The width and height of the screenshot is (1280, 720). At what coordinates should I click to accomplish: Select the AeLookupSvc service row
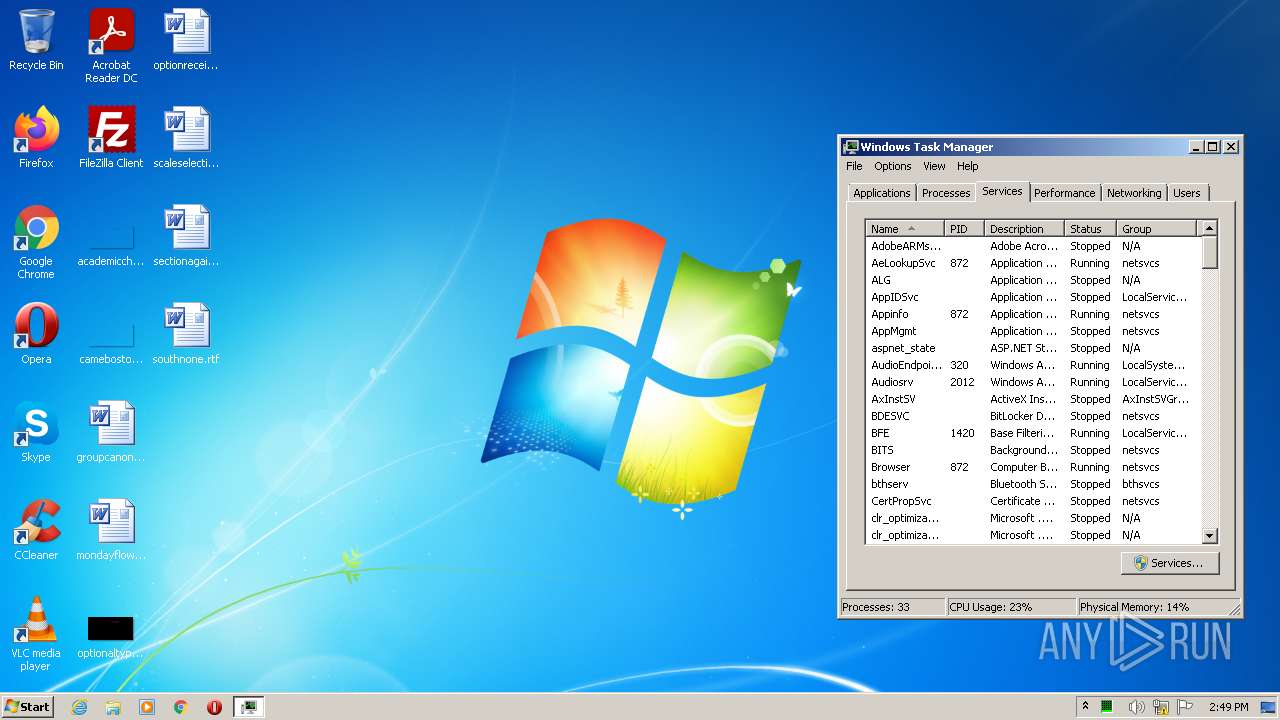click(1032, 263)
